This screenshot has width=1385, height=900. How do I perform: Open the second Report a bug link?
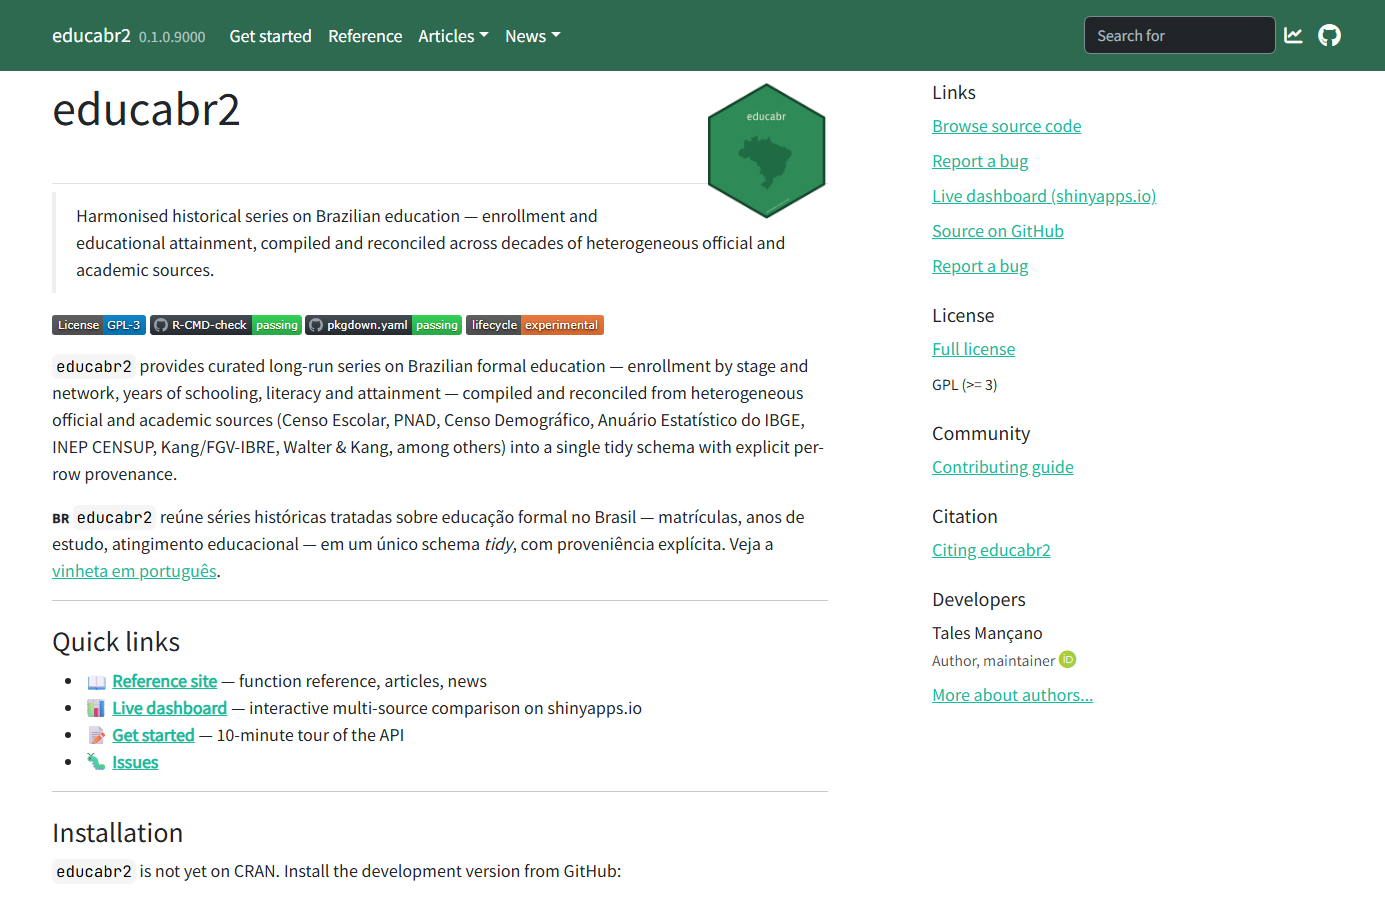coord(980,266)
